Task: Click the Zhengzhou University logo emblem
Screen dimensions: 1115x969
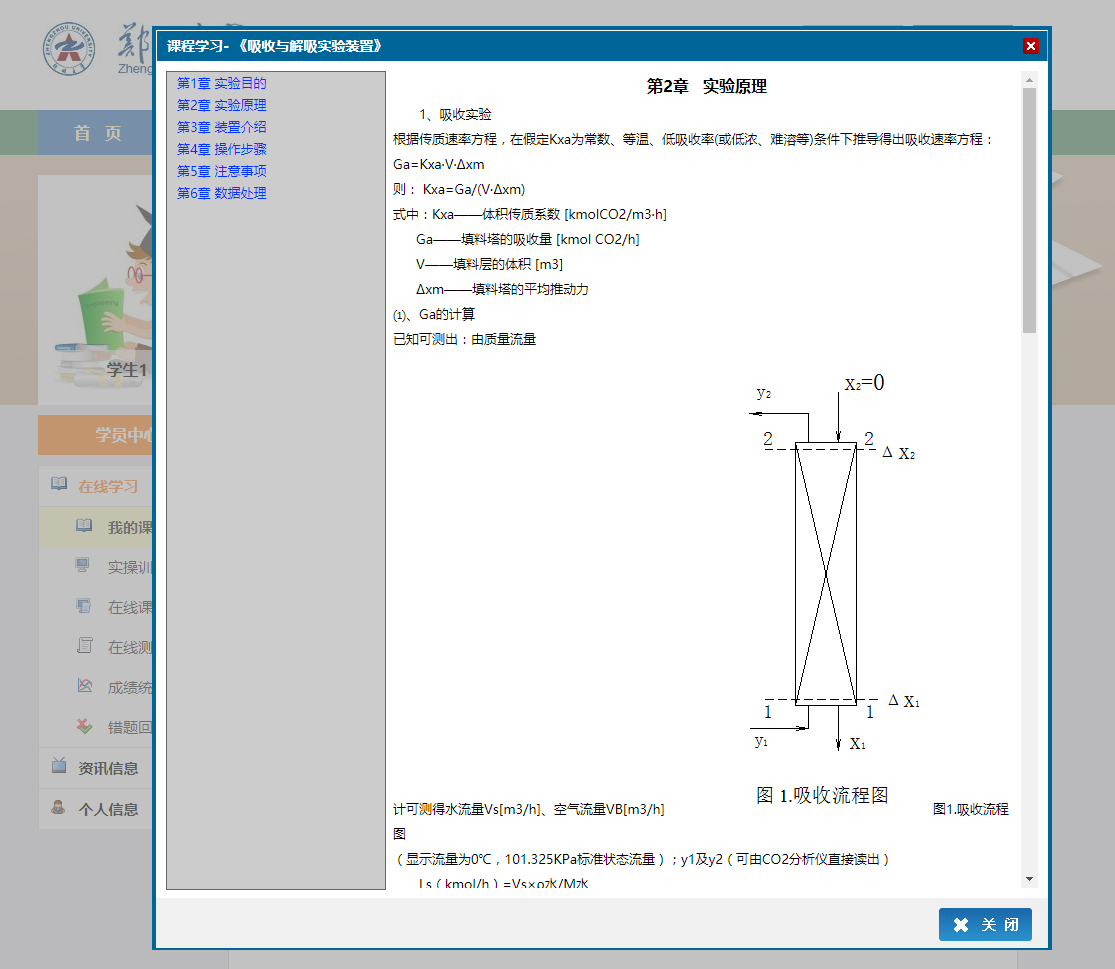Action: pos(70,50)
